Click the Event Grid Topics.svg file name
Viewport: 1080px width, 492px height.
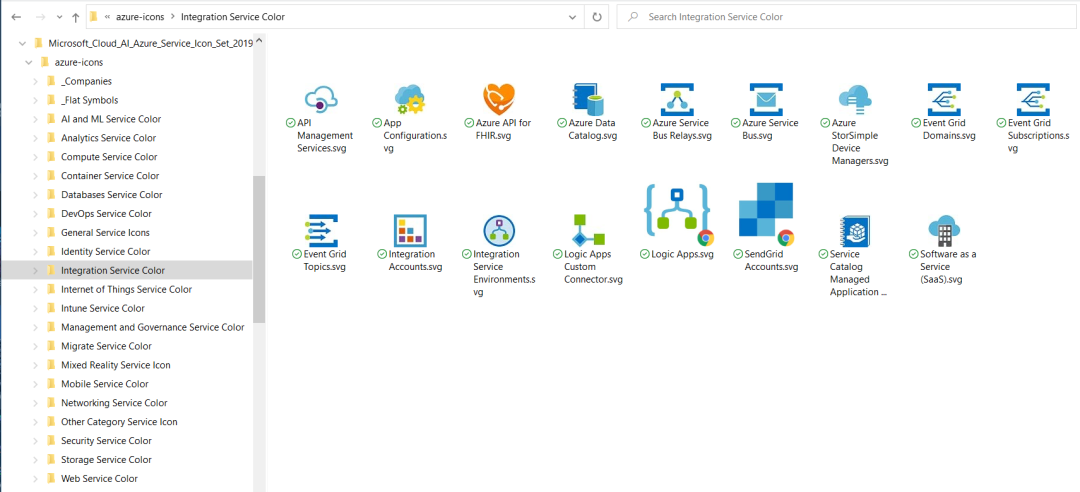[x=324, y=260]
